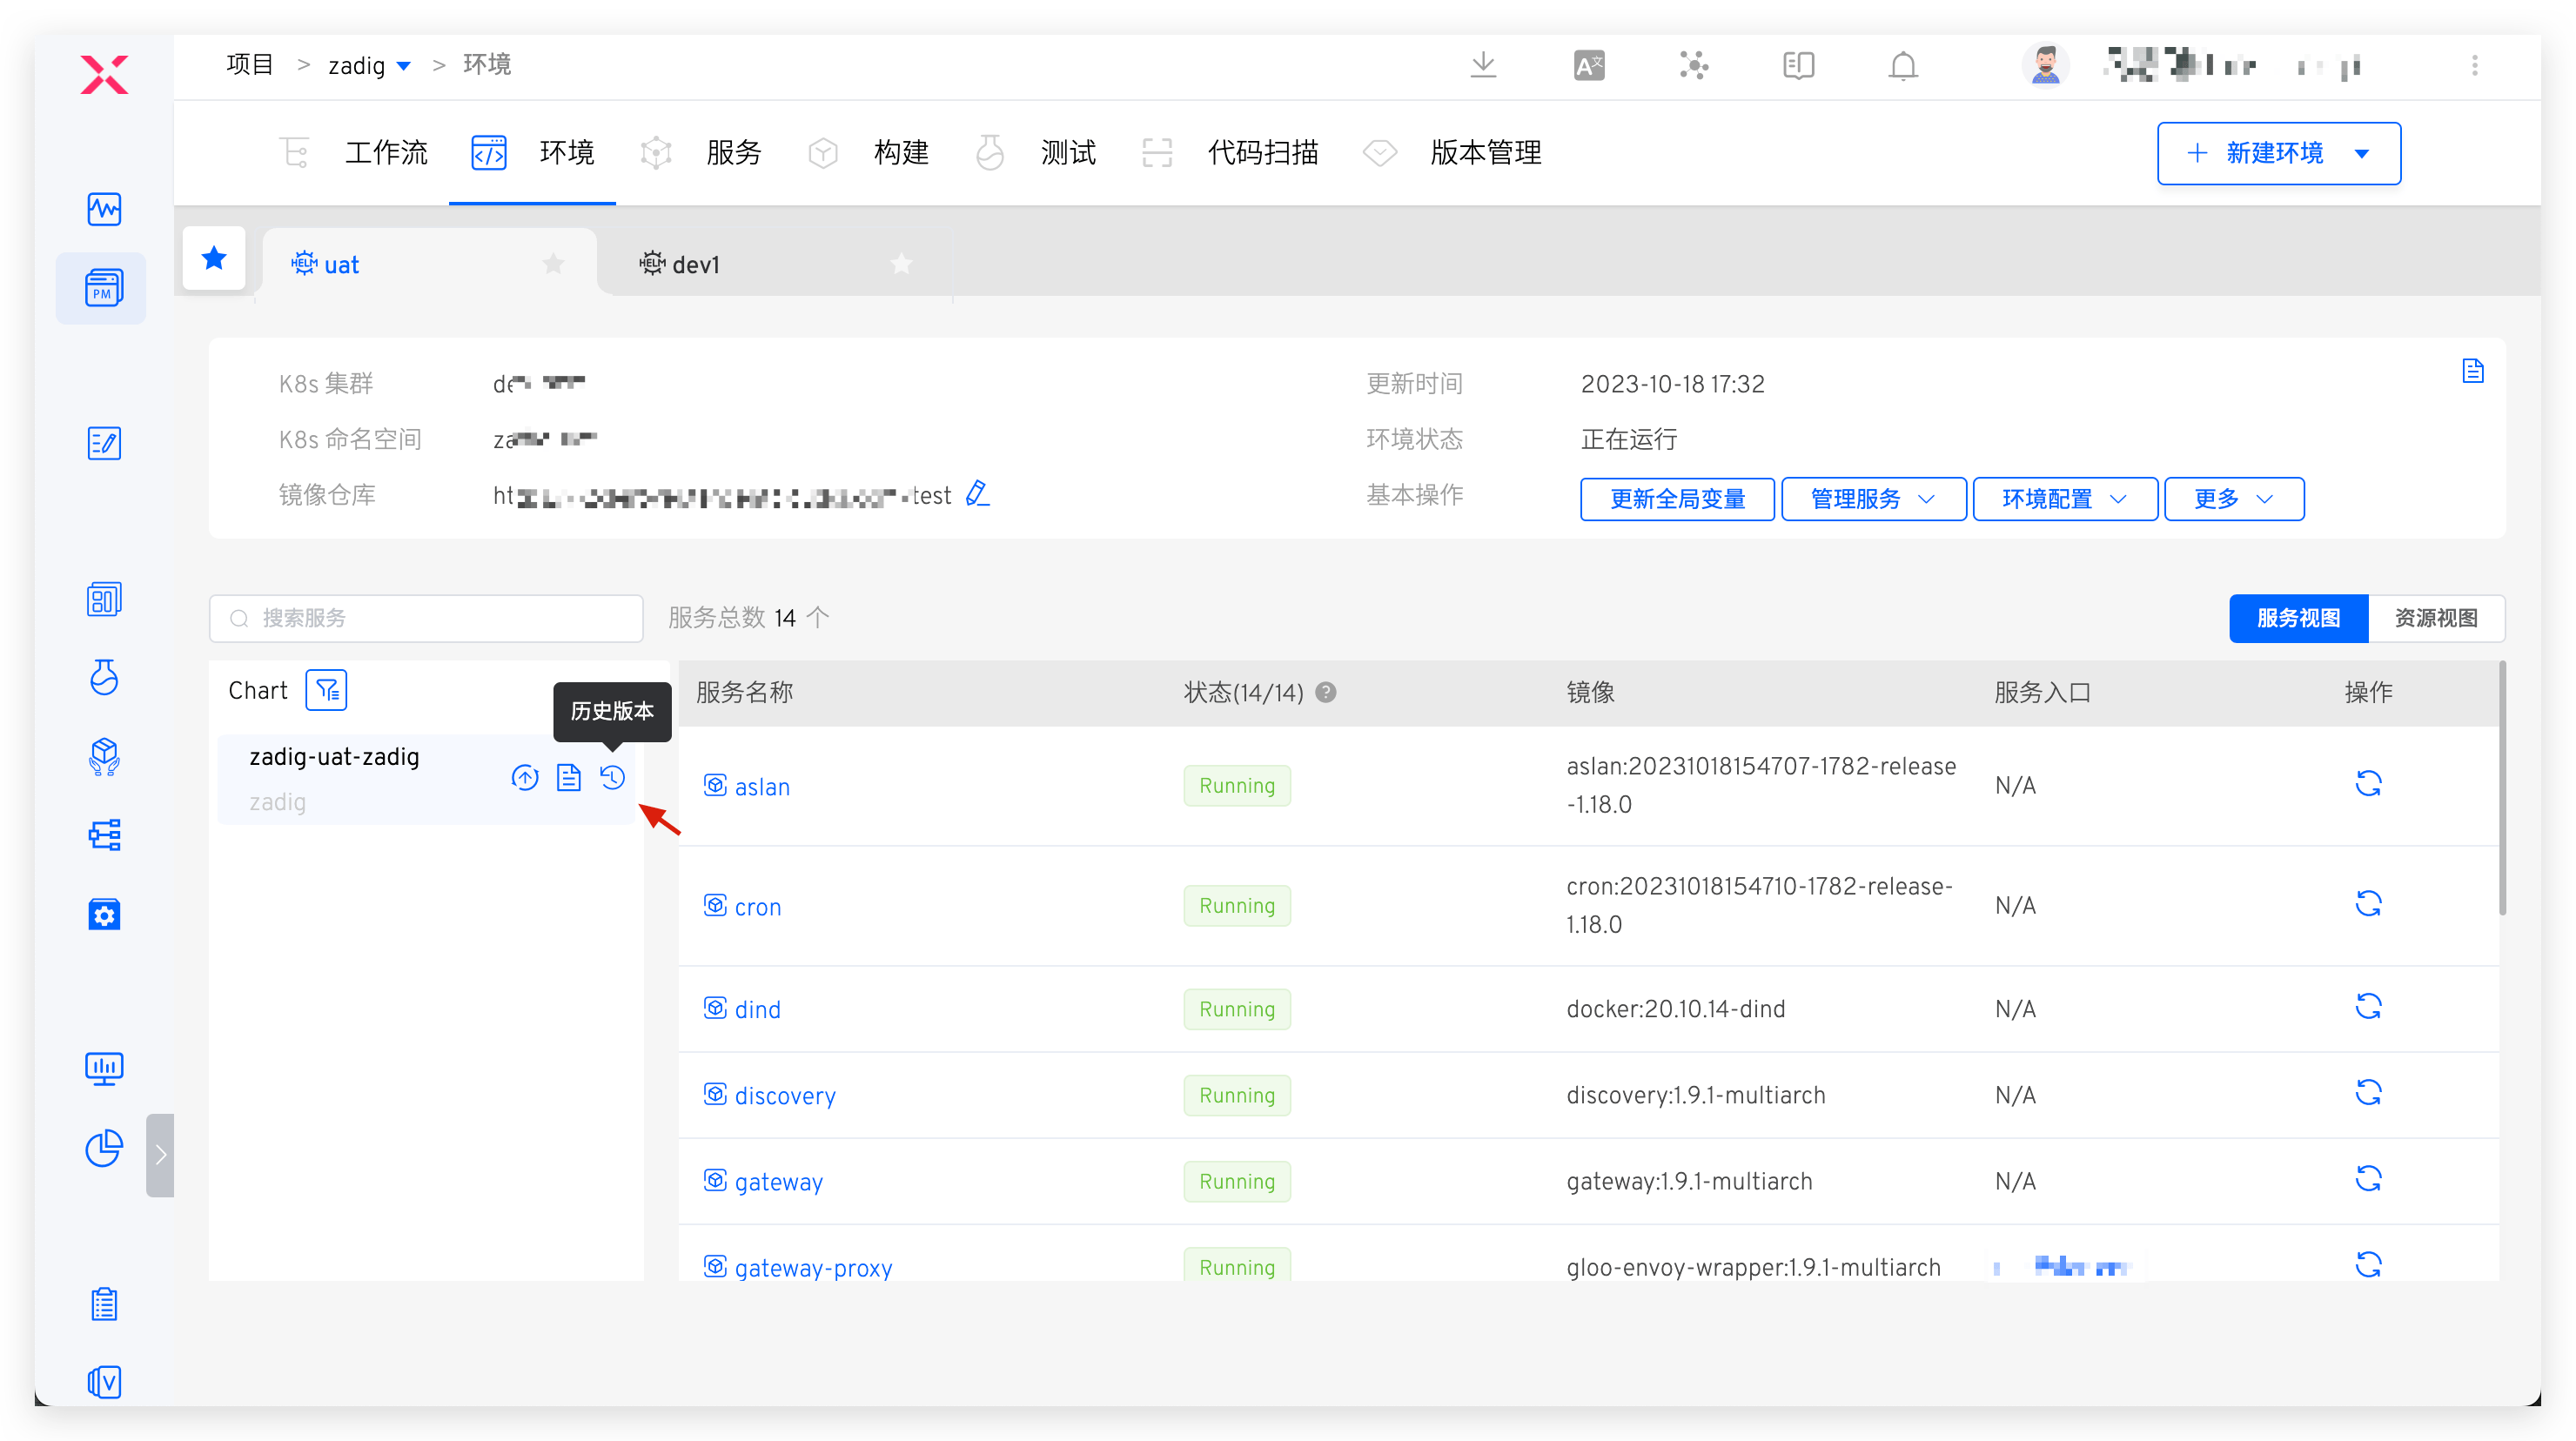Open the gateway service link

coord(778,1182)
